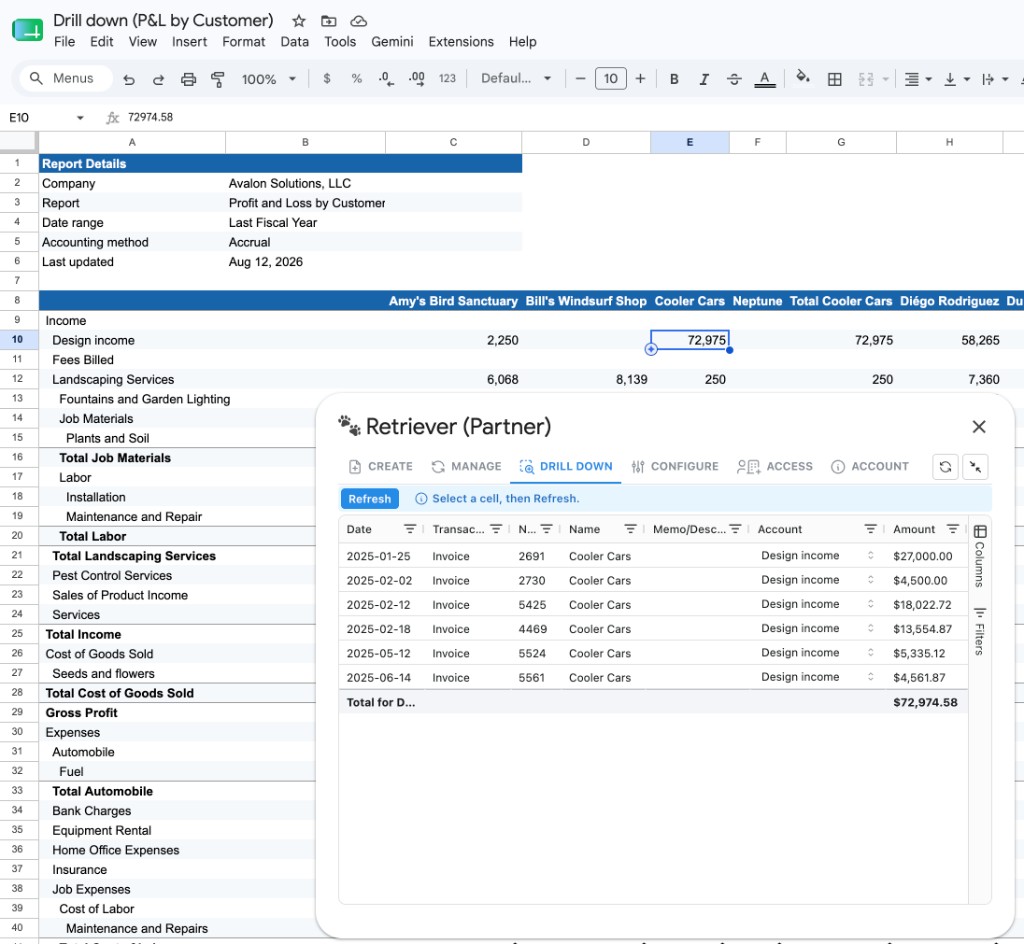Increase decimal places icon

click(417, 78)
